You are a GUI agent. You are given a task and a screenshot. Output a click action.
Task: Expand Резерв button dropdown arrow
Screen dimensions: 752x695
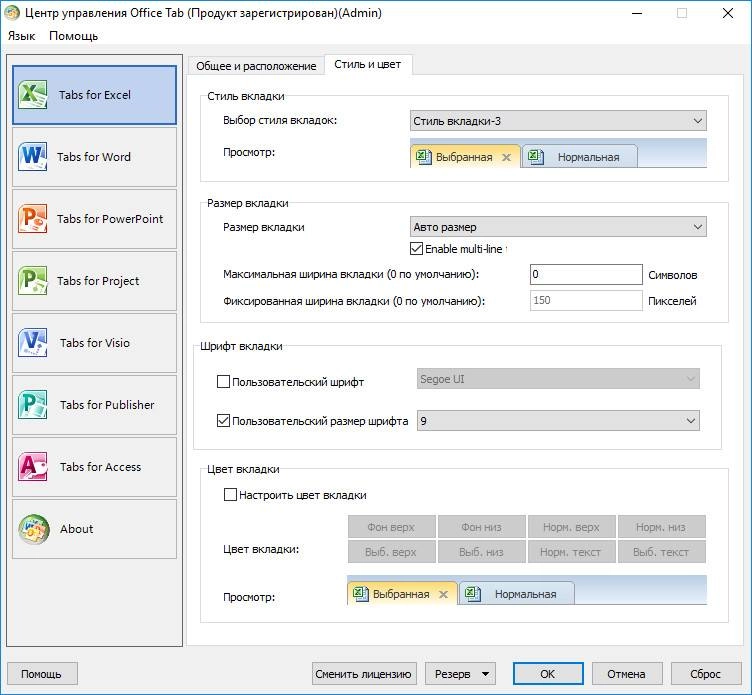(x=485, y=674)
